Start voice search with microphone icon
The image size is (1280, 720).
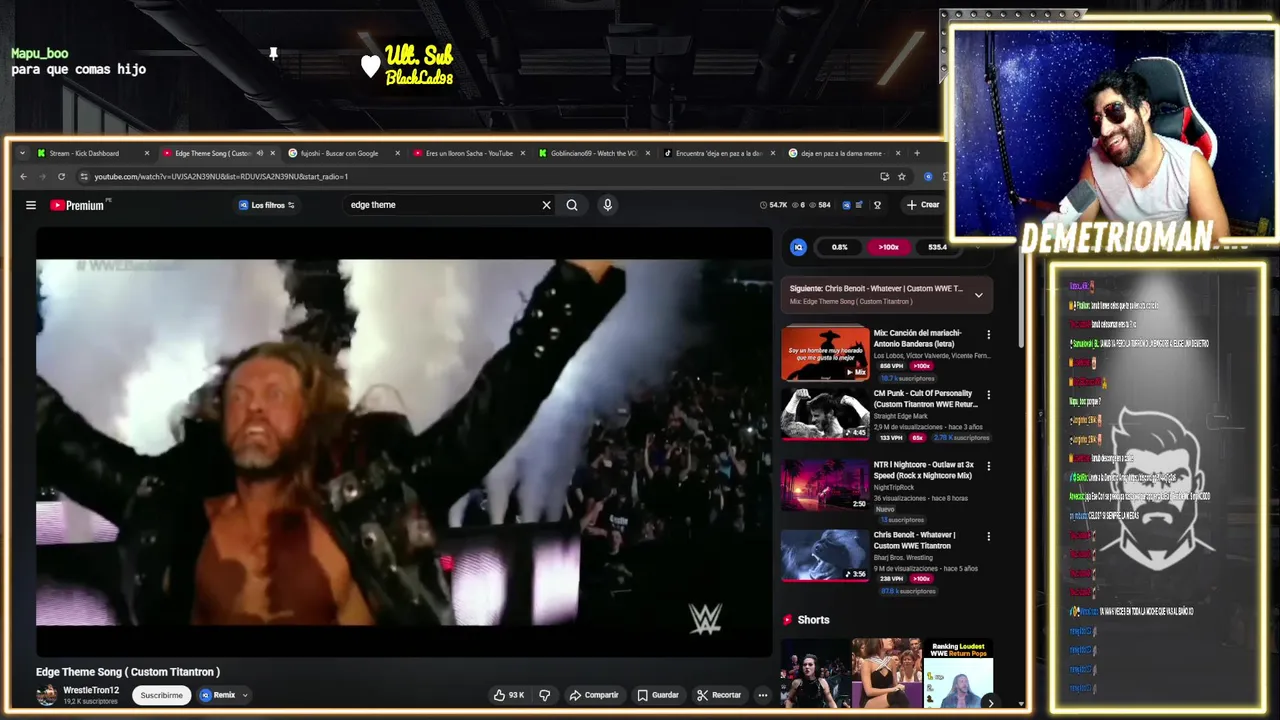[x=607, y=205]
